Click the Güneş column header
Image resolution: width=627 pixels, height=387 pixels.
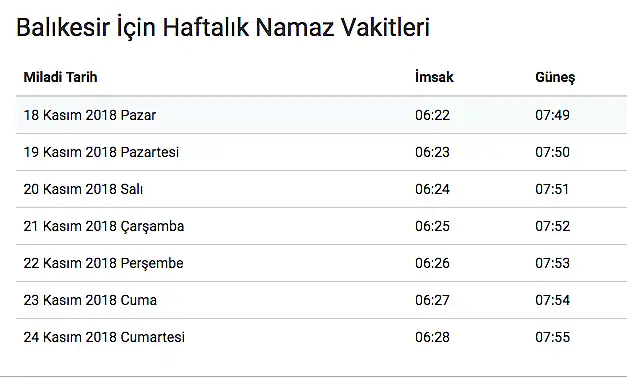555,78
